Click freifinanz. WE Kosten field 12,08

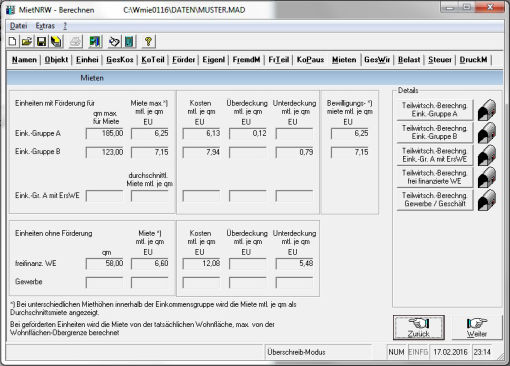(202, 264)
